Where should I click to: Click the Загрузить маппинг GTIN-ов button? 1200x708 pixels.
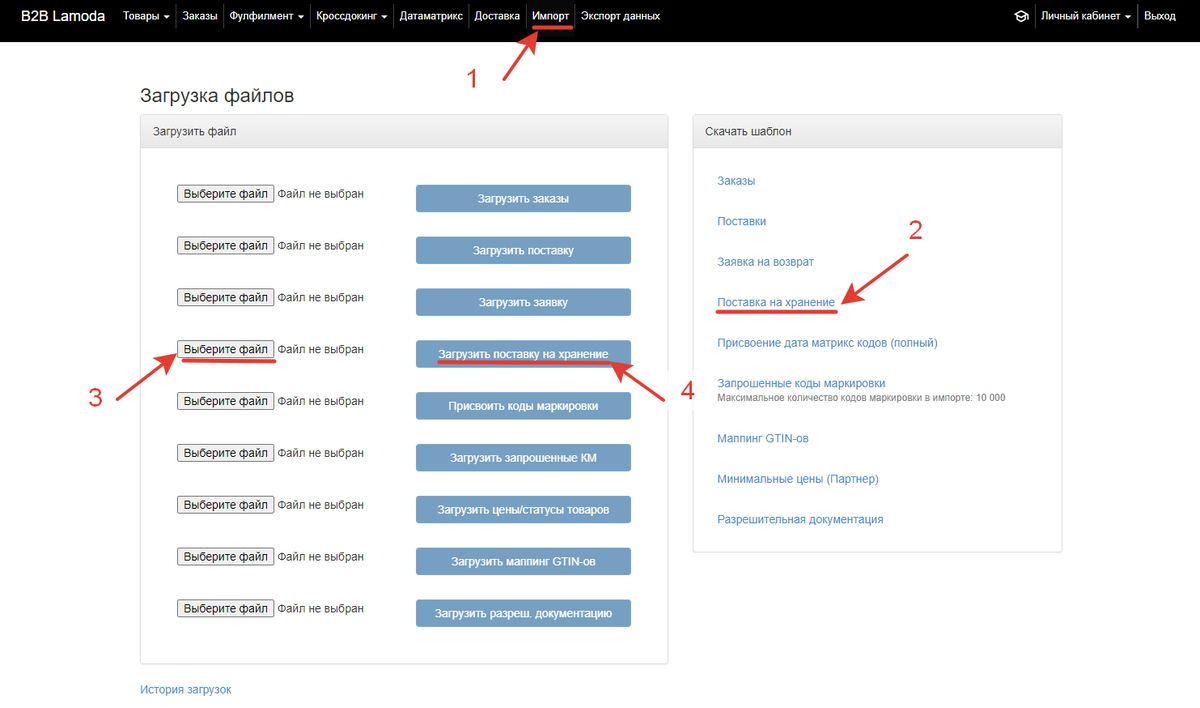click(x=523, y=561)
